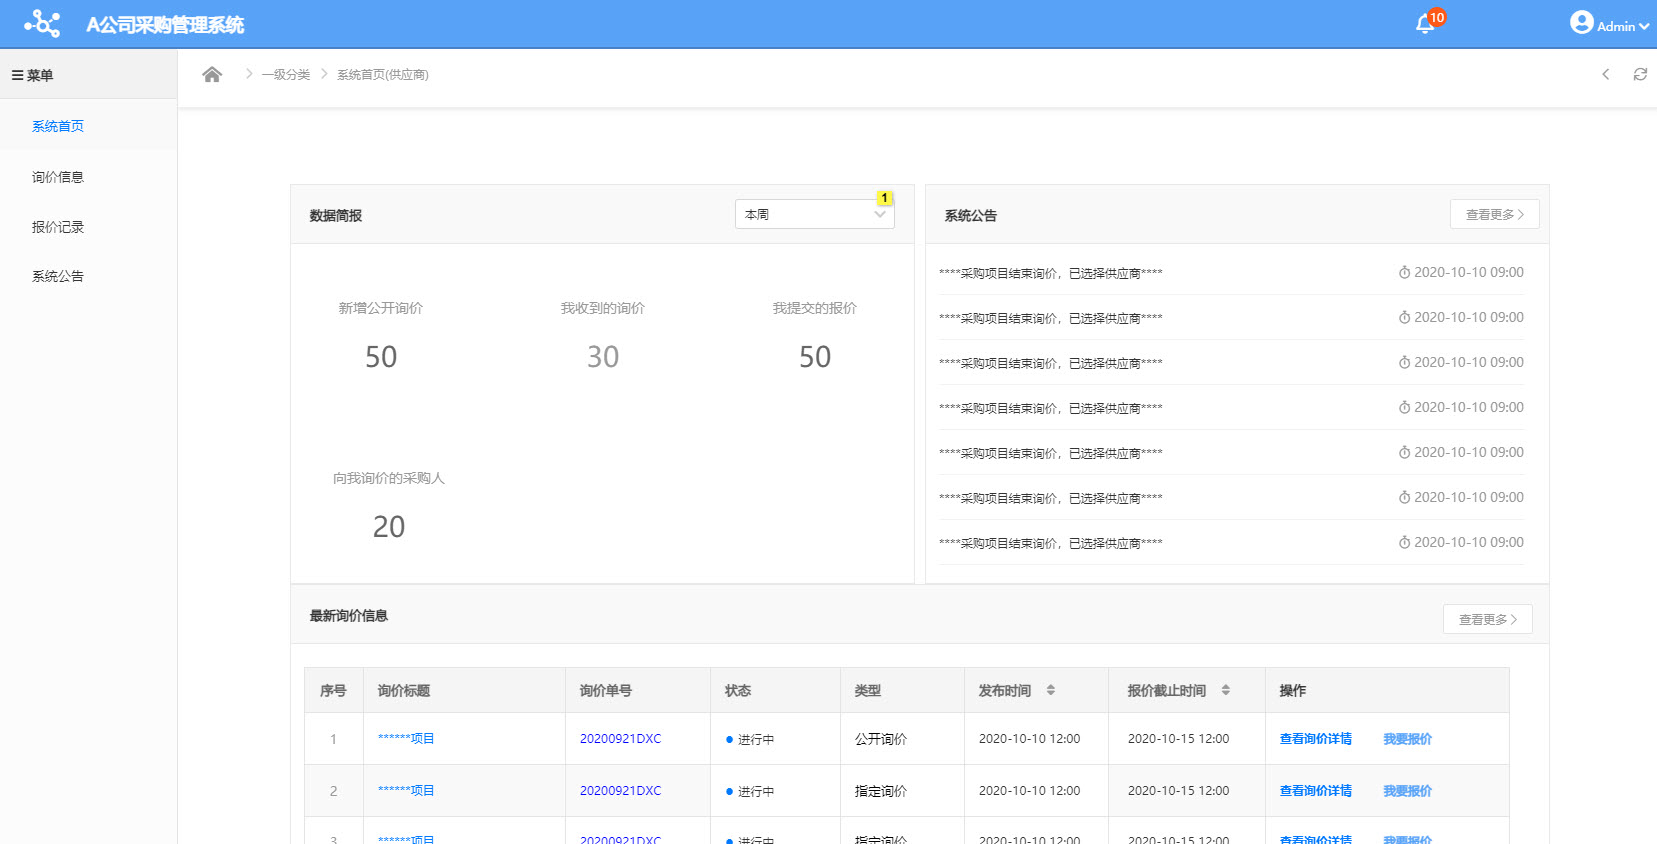Click the Admin user avatar icon
Screen dimensions: 1657x844
click(x=1581, y=22)
